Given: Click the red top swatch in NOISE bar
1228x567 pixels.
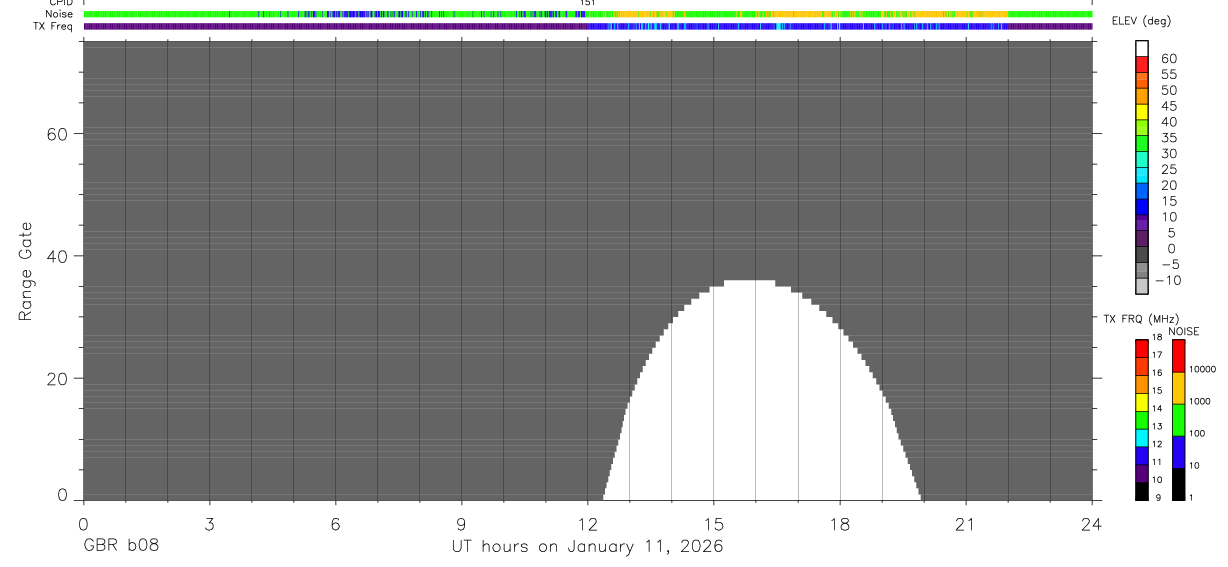Looking at the screenshot, I should coord(1178,356).
